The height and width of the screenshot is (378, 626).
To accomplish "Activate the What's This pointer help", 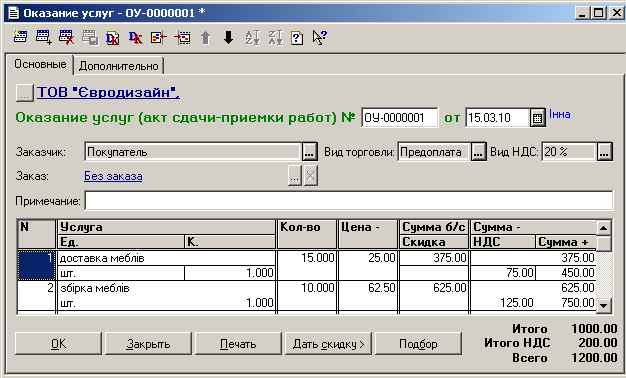I will coord(319,38).
